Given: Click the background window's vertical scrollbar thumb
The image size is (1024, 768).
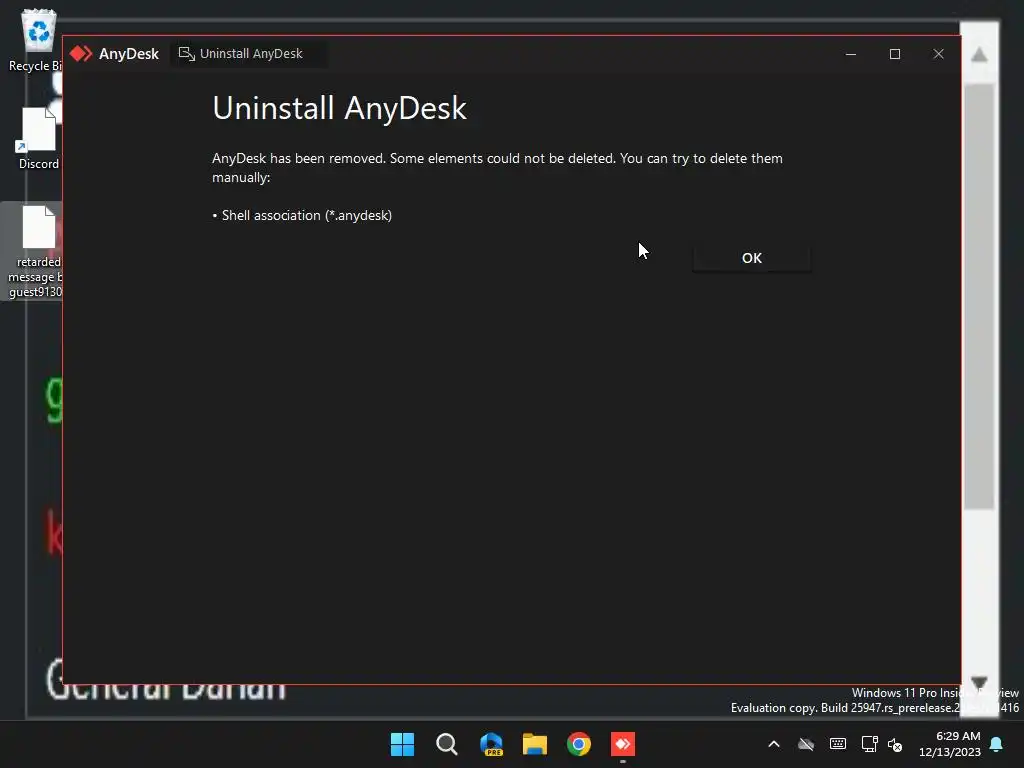Looking at the screenshot, I should 979,296.
